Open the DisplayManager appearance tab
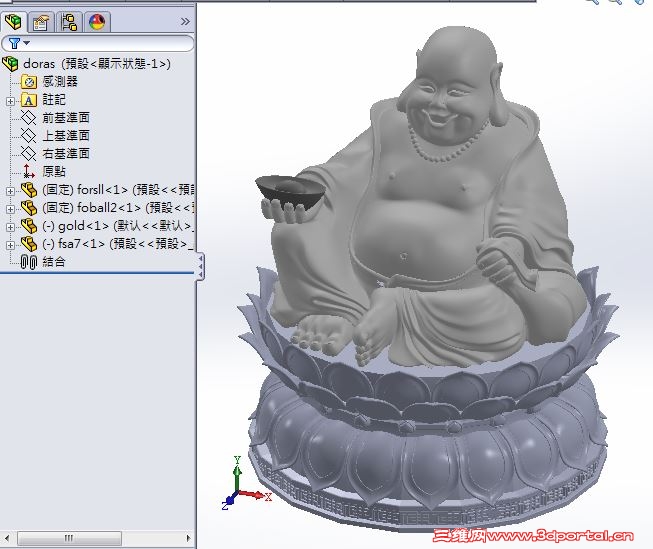Image resolution: width=653 pixels, height=549 pixels. coord(97,22)
